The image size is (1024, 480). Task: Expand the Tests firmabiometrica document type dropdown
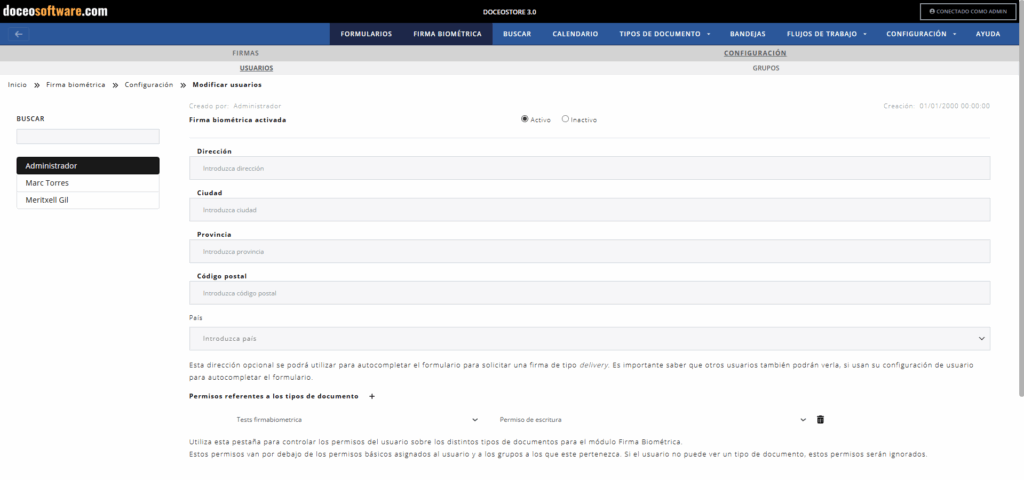pyautogui.click(x=357, y=420)
